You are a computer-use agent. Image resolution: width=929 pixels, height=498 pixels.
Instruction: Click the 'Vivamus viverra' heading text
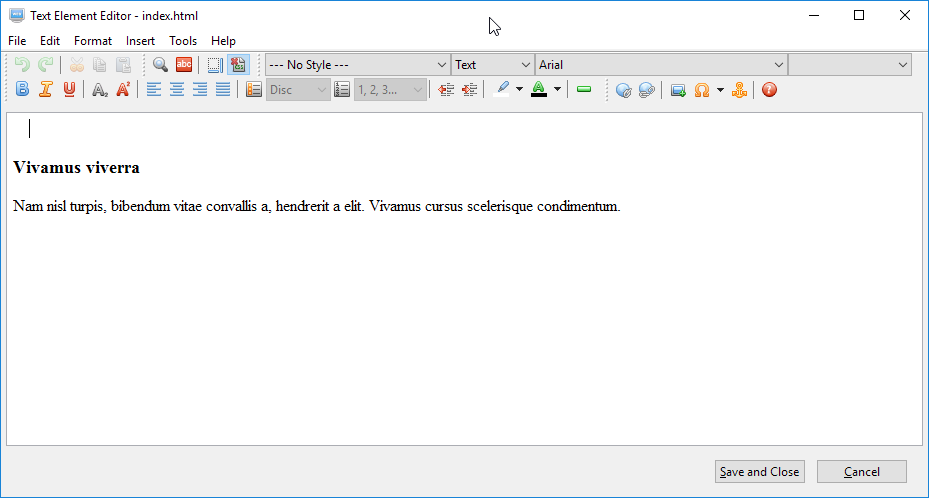[76, 168]
